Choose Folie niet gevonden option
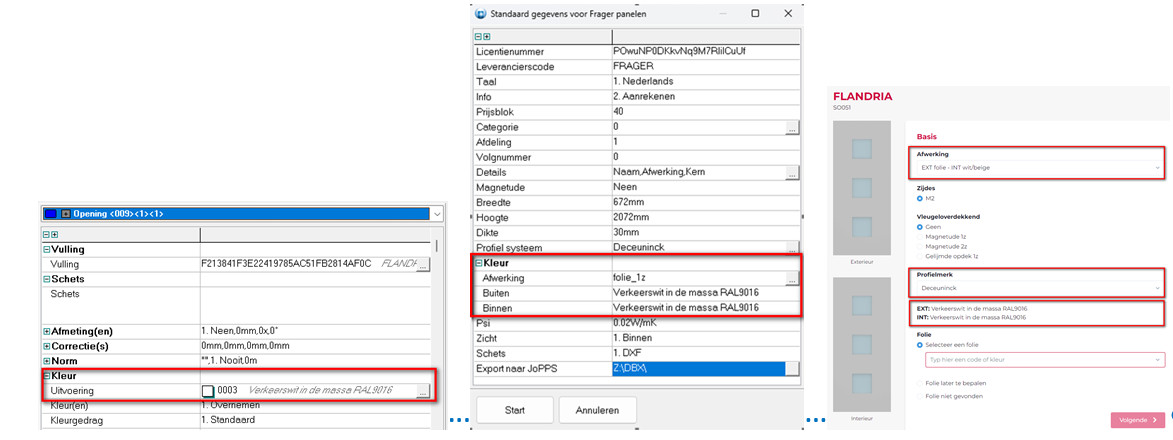 click(x=919, y=396)
